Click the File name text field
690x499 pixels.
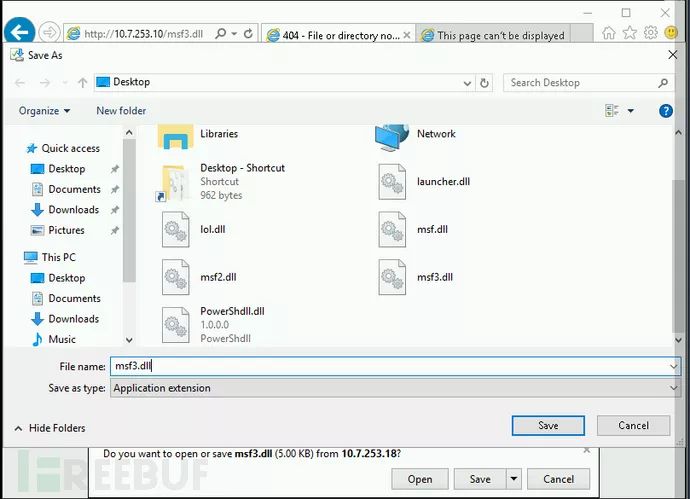point(389,366)
